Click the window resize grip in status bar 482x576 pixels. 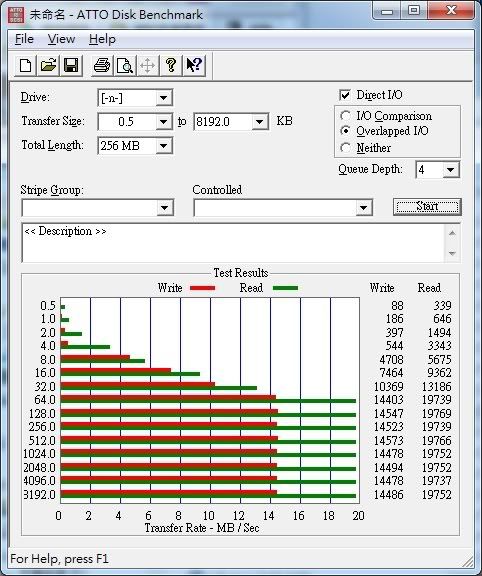click(467, 561)
